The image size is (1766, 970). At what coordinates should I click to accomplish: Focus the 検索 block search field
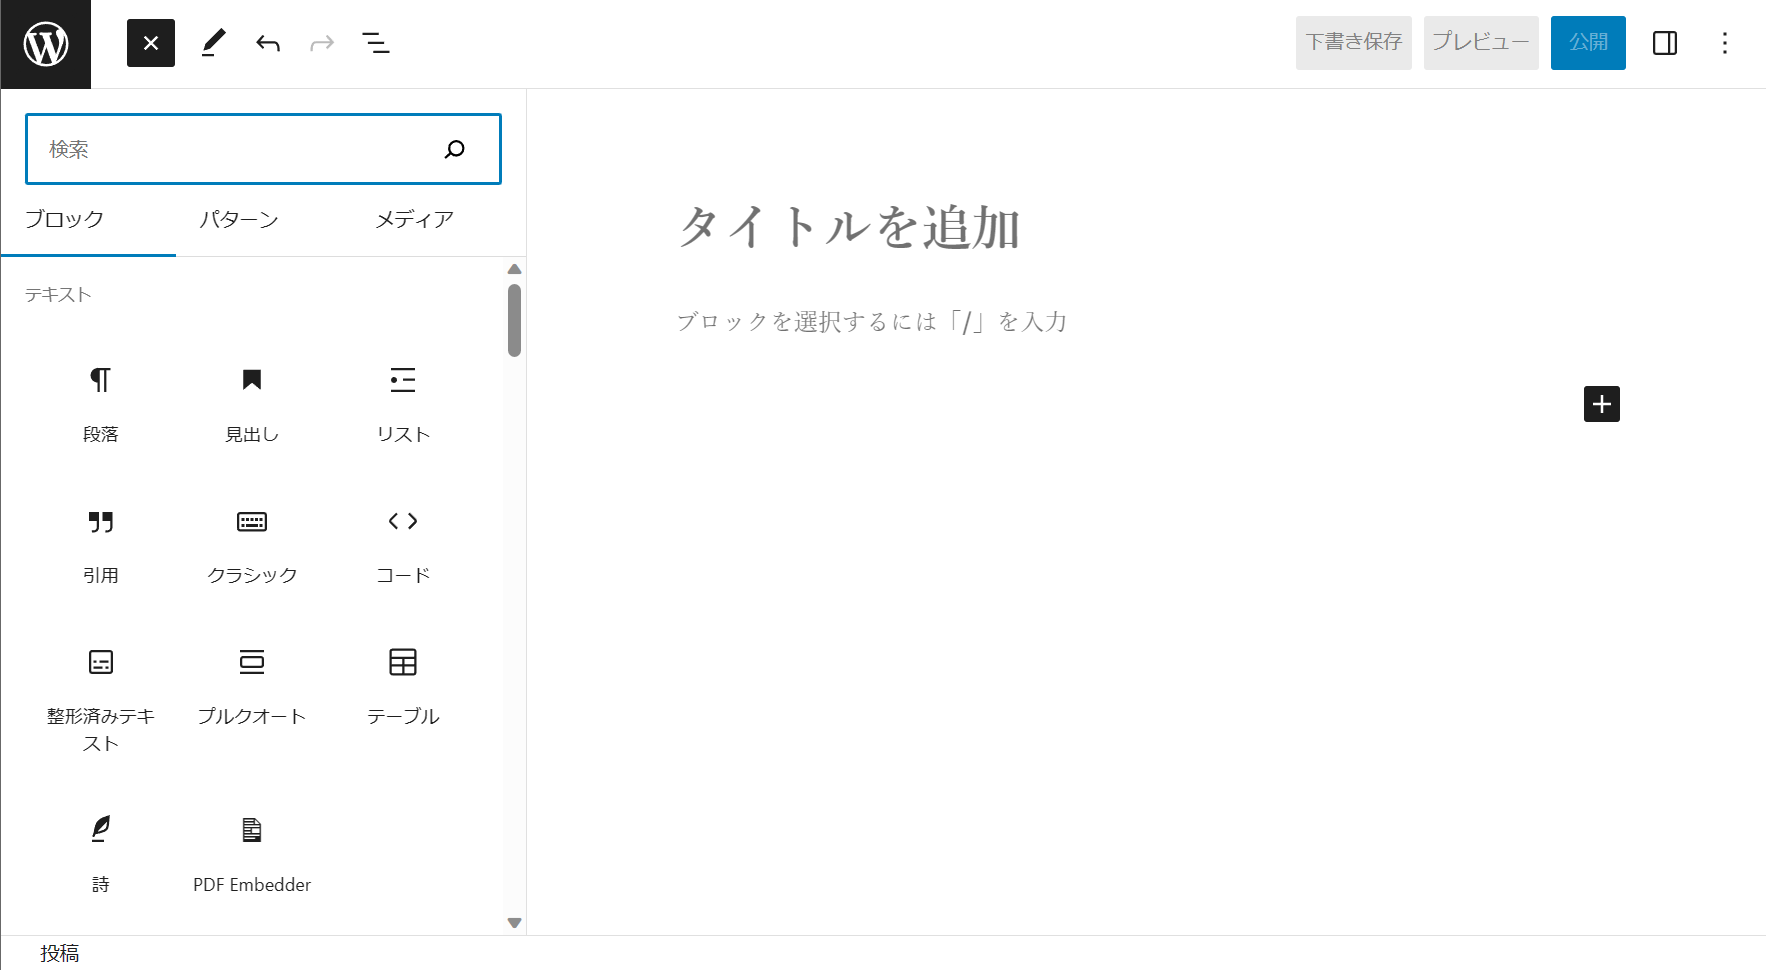pyautogui.click(x=263, y=149)
